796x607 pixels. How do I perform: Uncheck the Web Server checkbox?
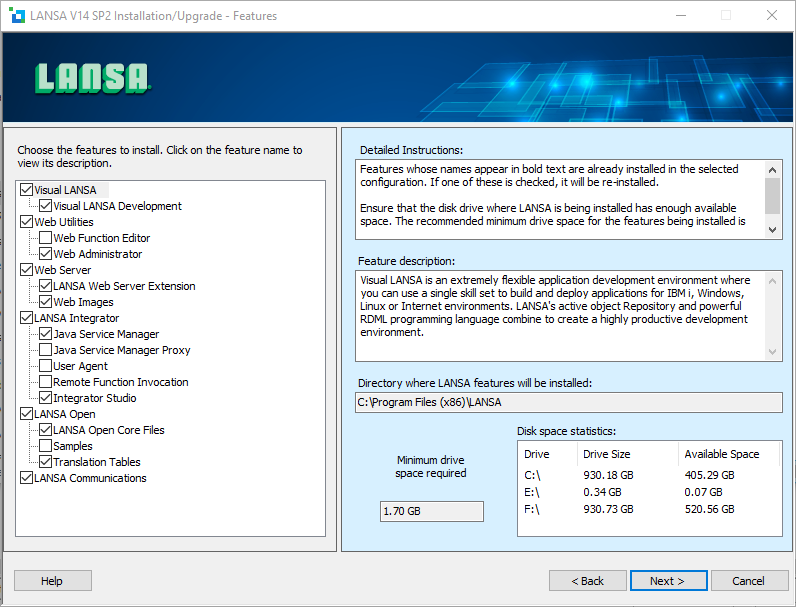[26, 269]
